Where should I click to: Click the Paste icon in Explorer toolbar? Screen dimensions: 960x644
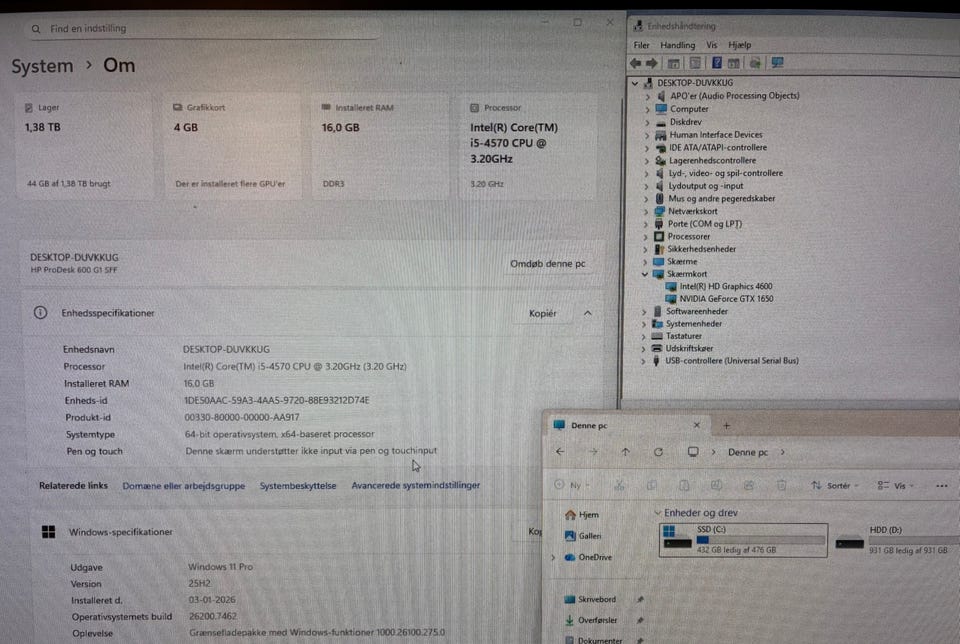click(684, 485)
